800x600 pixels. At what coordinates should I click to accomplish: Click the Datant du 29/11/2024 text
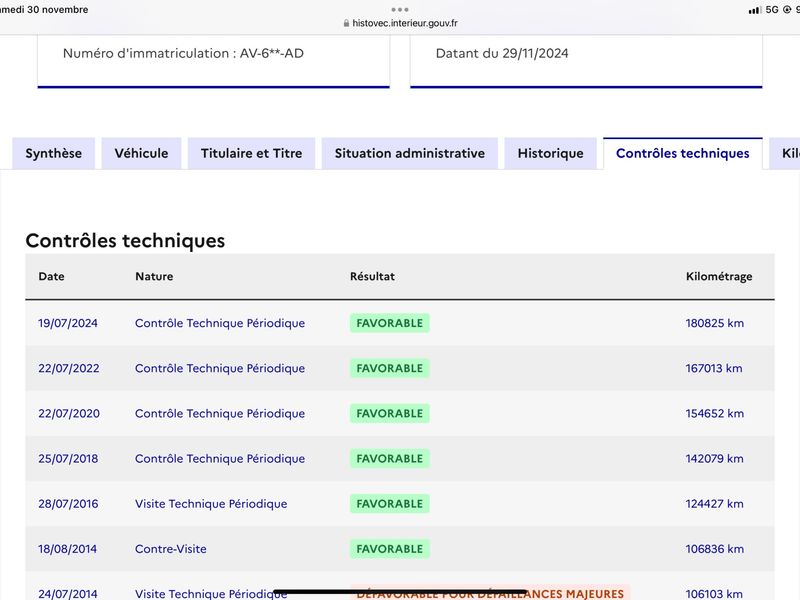pos(502,54)
